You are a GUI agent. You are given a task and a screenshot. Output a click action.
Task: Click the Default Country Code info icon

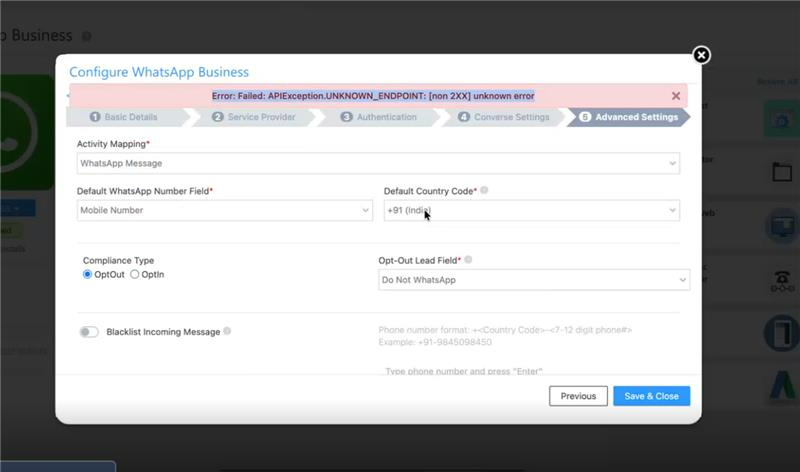tap(484, 190)
